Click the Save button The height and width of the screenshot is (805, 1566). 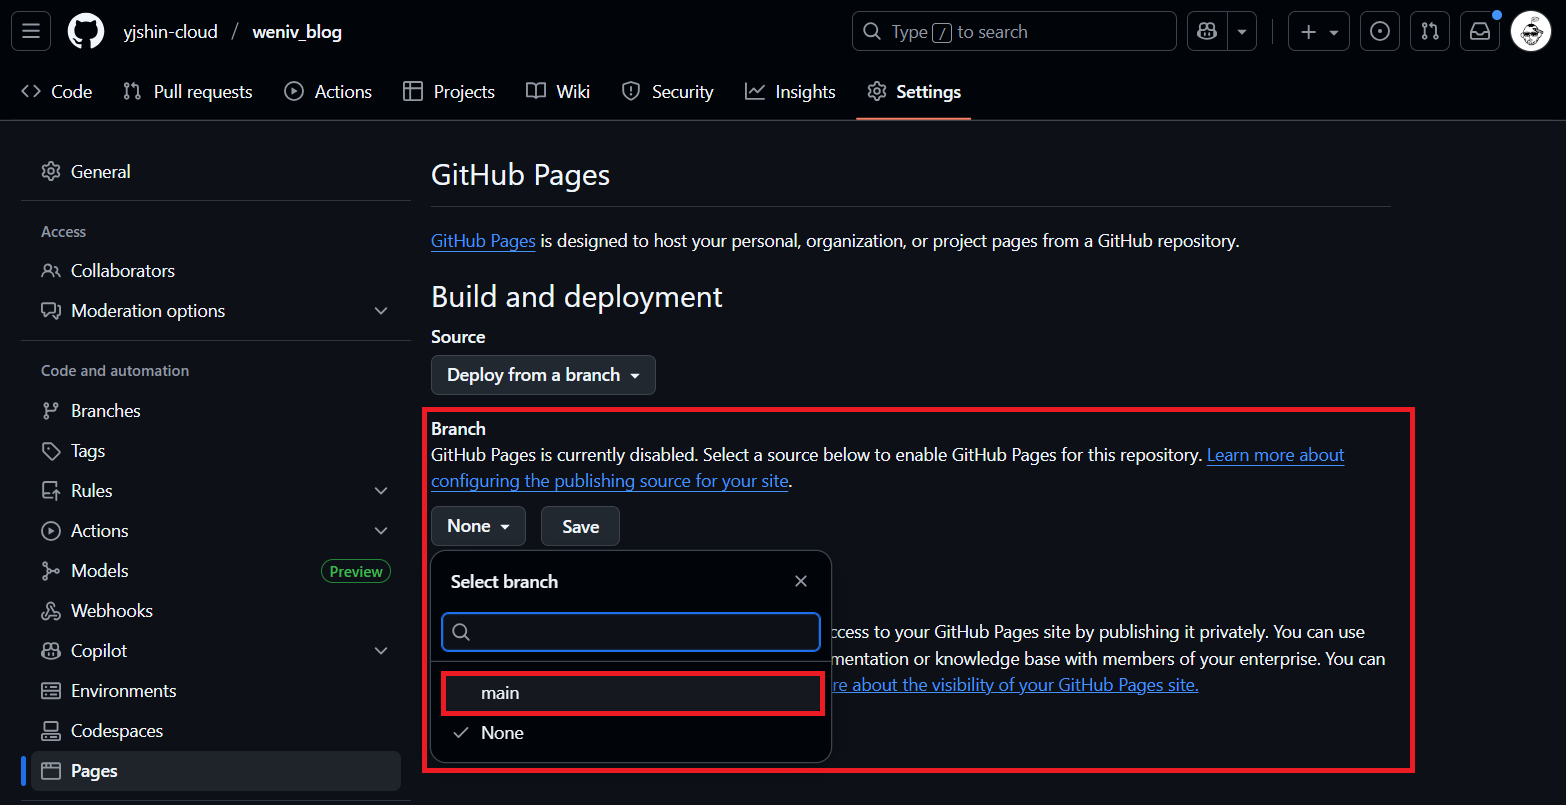(580, 526)
